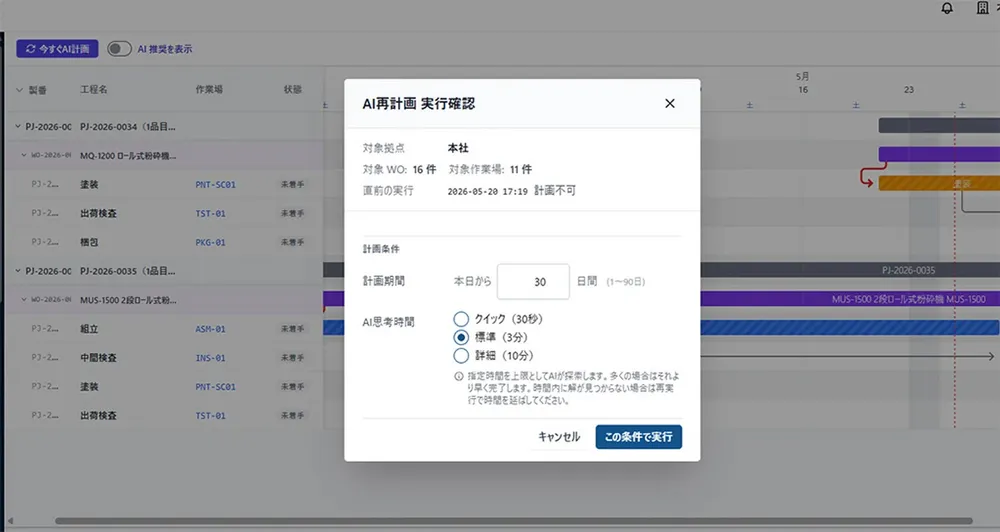Click the orange 塗装 Gantt bar

[x=939, y=183]
